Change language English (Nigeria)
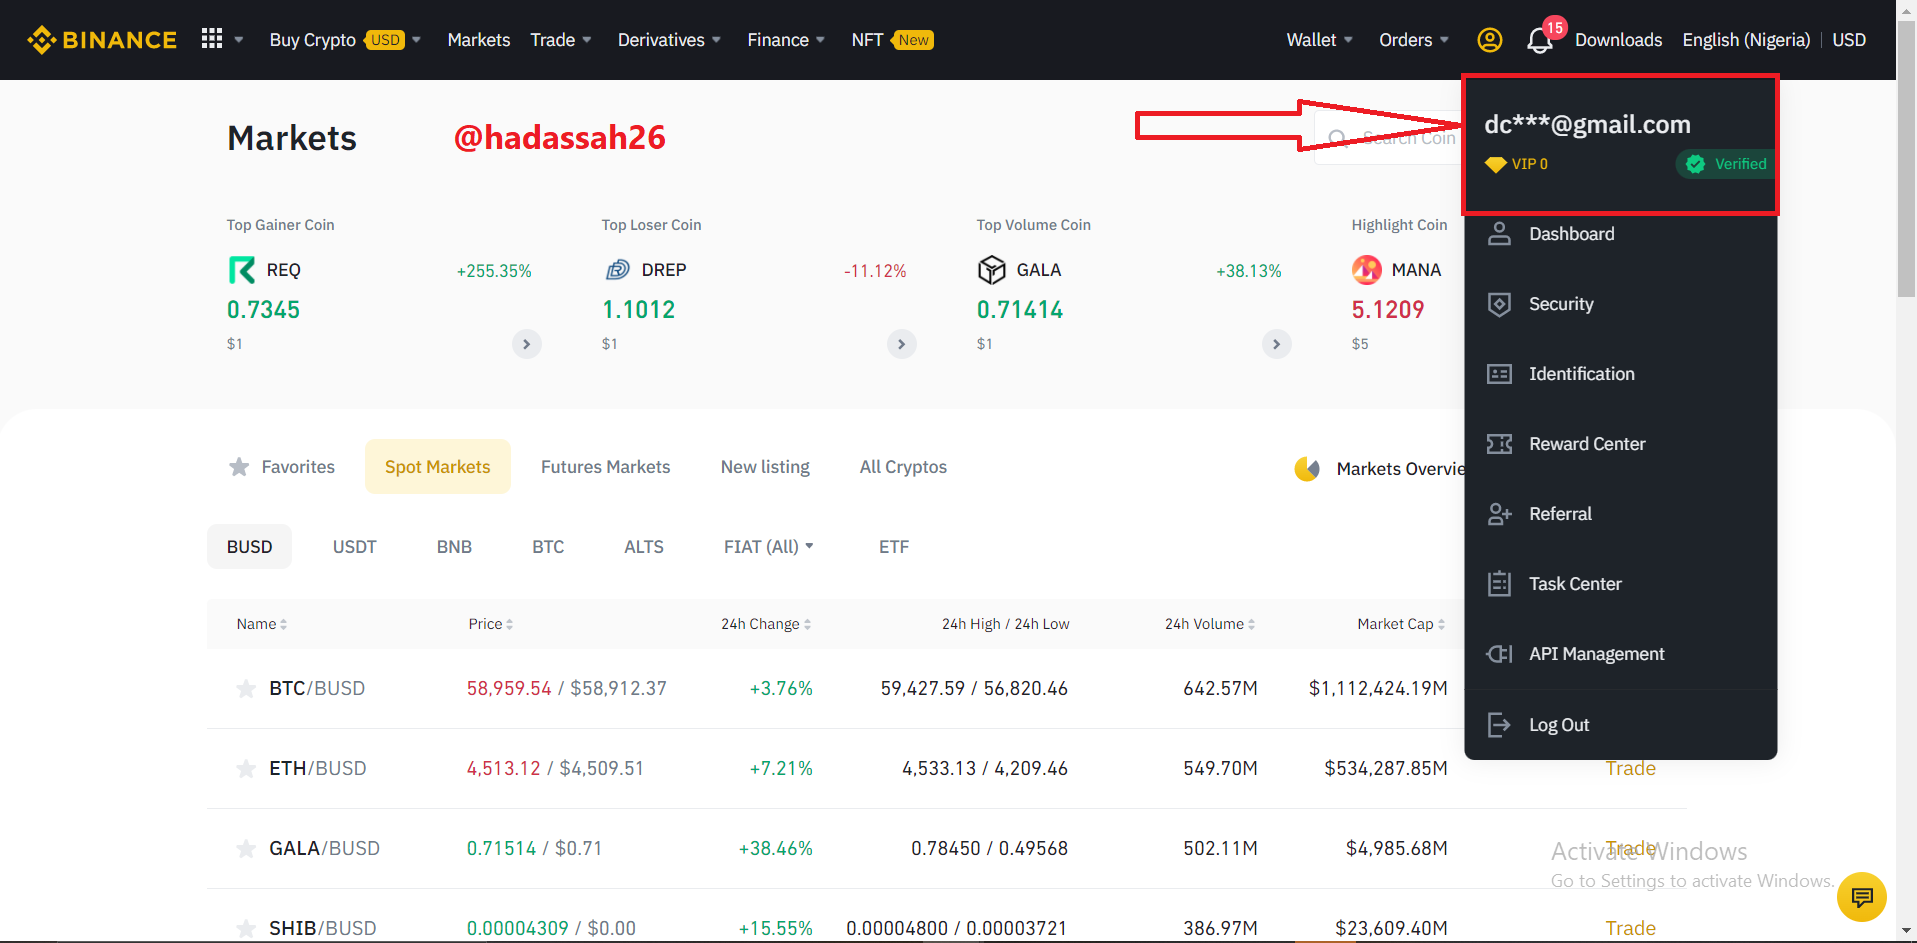This screenshot has width=1917, height=943. pyautogui.click(x=1746, y=40)
